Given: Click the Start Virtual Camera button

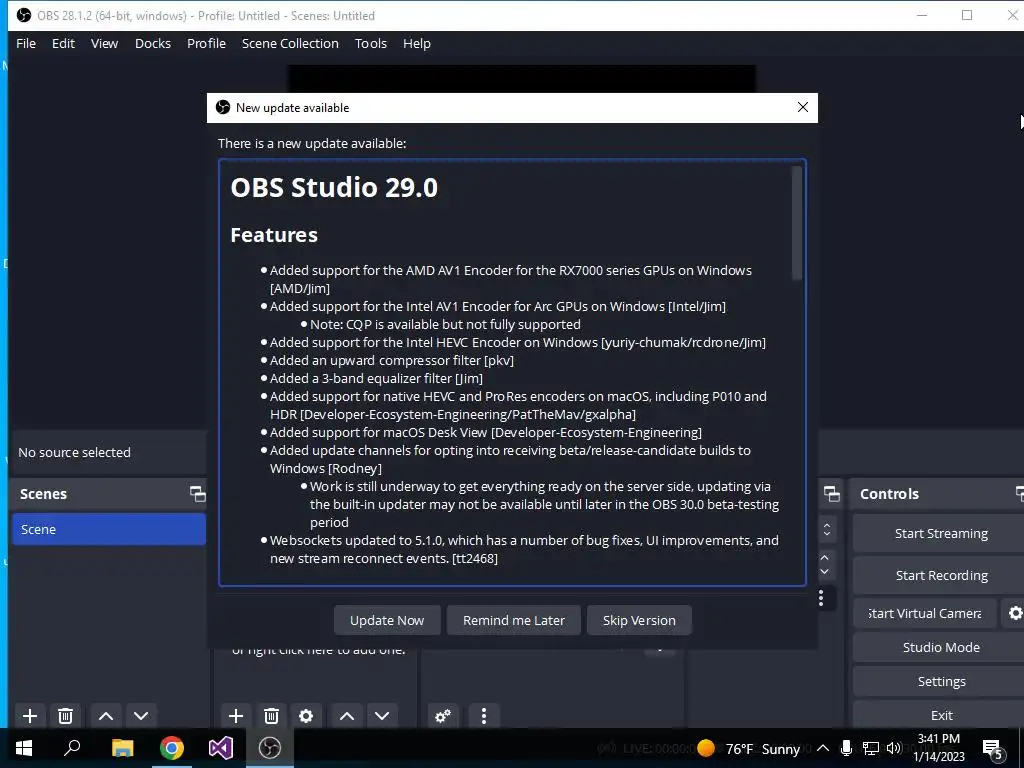Looking at the screenshot, I should (x=925, y=613).
